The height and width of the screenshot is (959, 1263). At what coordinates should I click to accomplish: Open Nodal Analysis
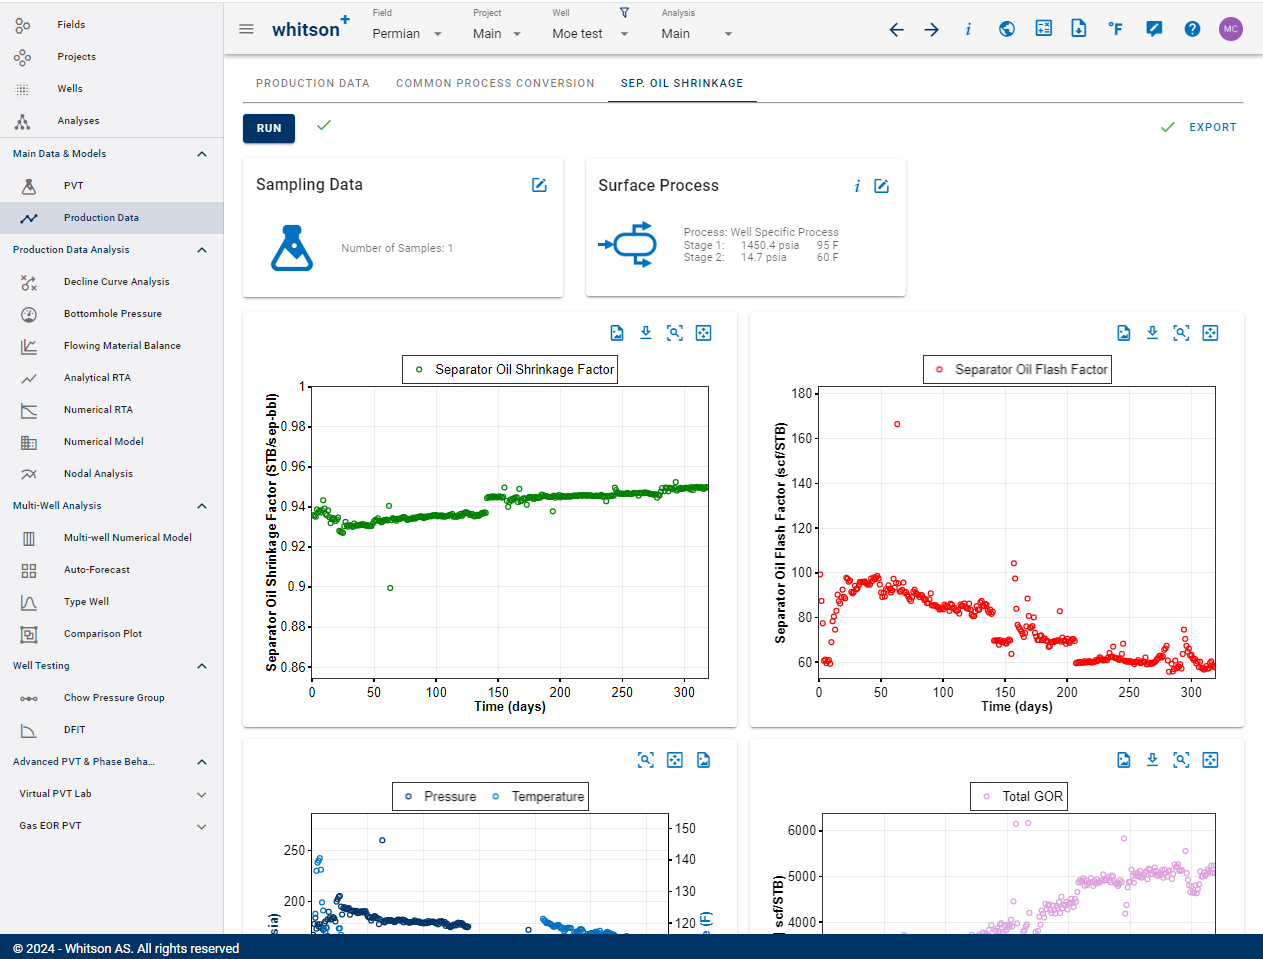111,474
